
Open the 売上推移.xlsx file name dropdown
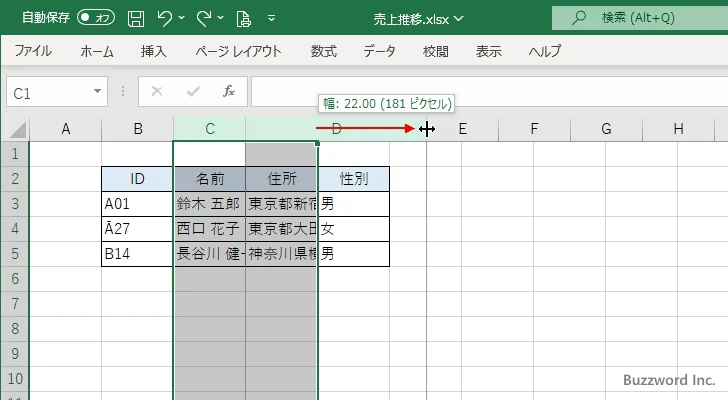459,19
